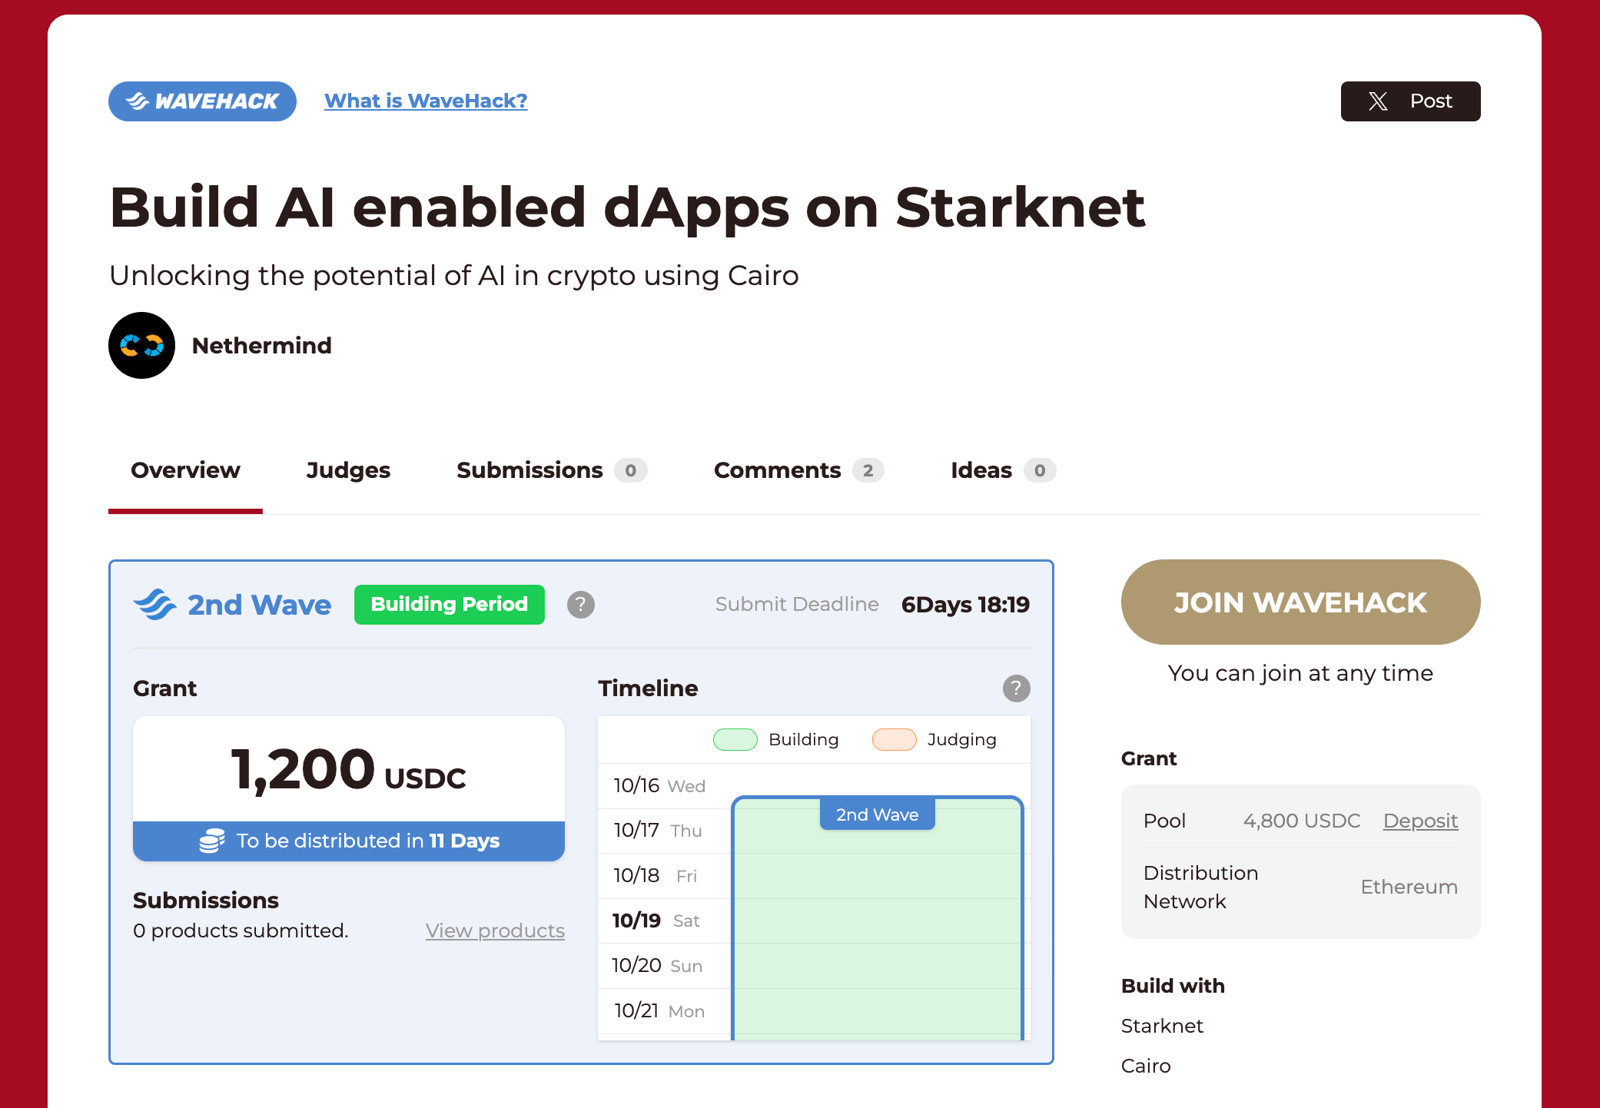
Task: Open the Overview tab
Action: click(x=185, y=470)
